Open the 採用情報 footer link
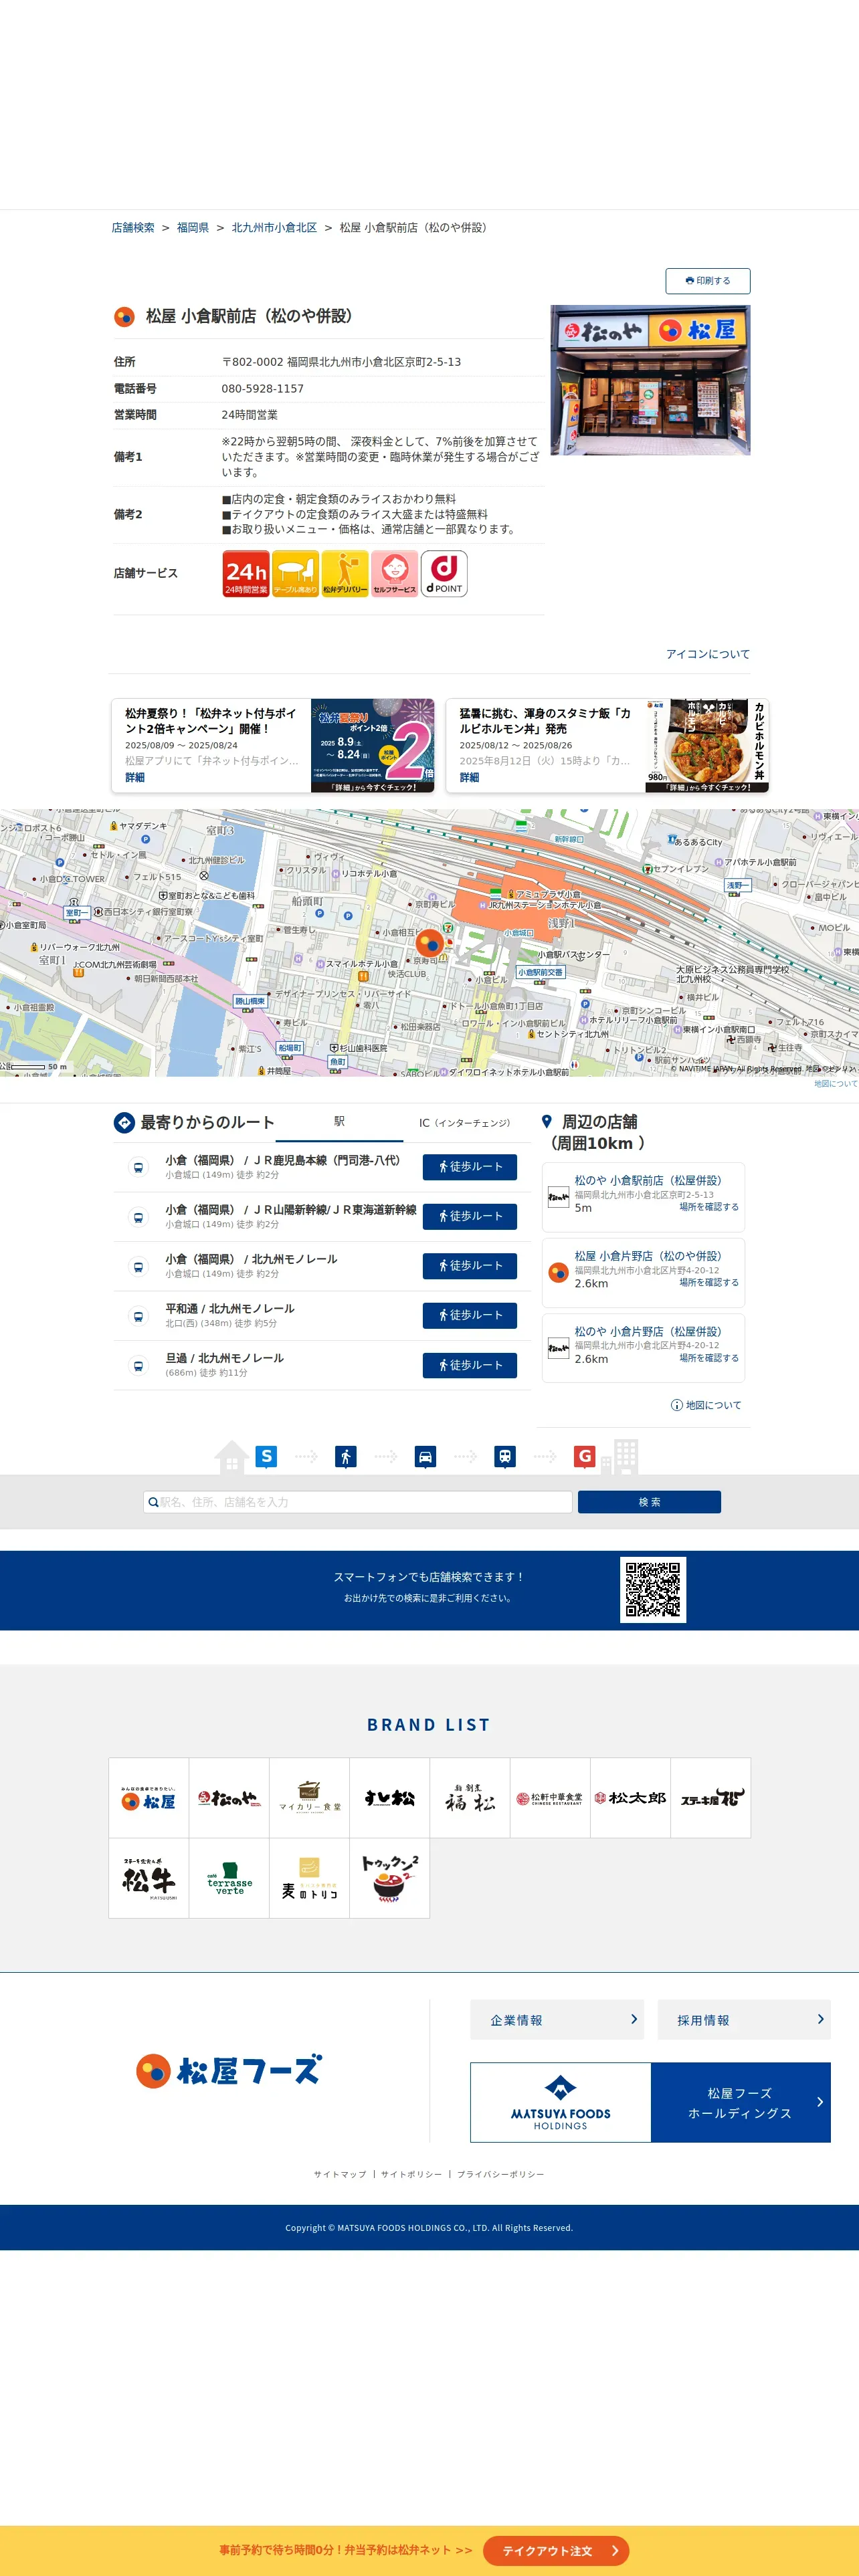Image resolution: width=859 pixels, height=2576 pixels. pyautogui.click(x=744, y=2020)
